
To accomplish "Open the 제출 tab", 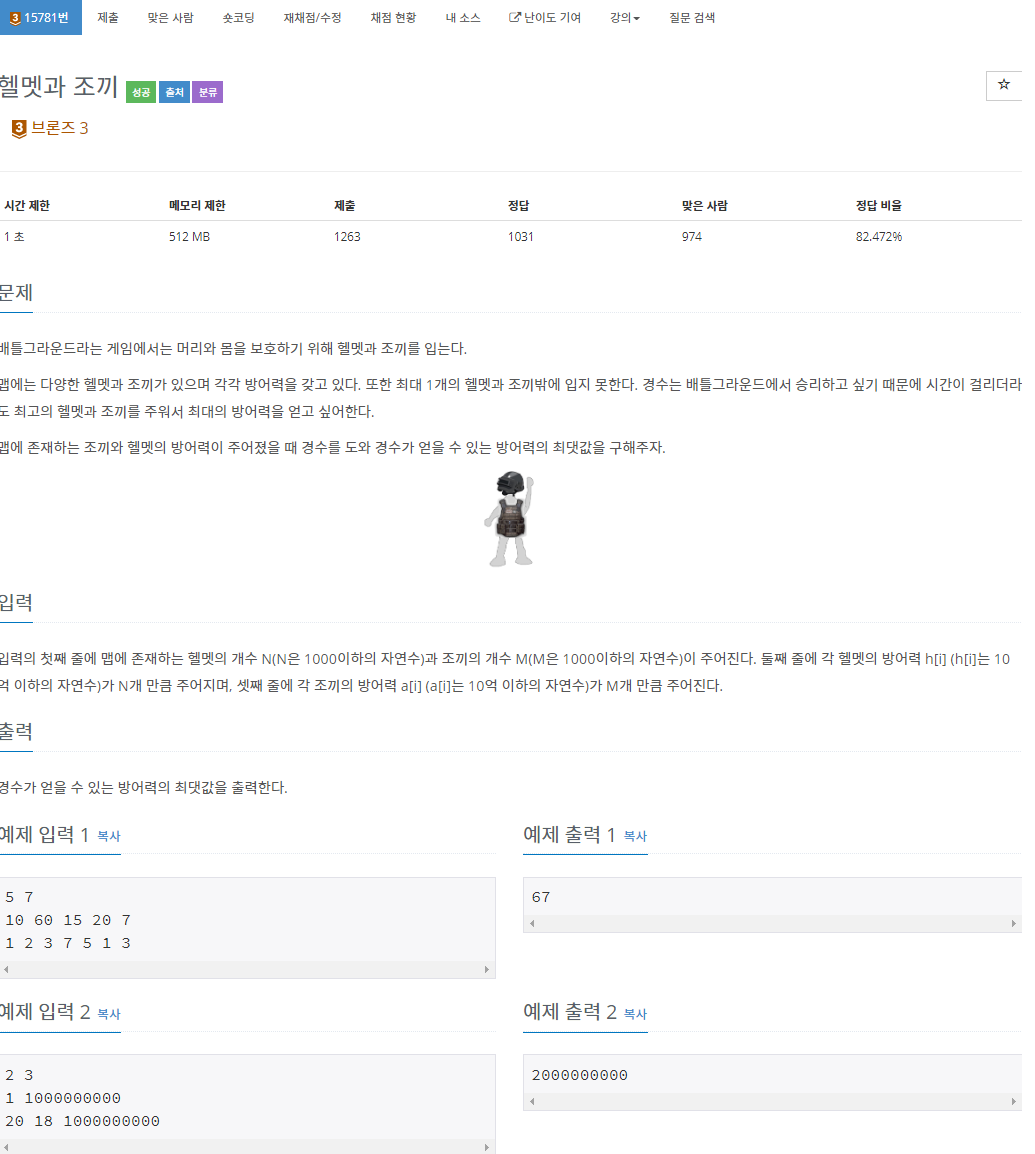I will tap(107, 18).
